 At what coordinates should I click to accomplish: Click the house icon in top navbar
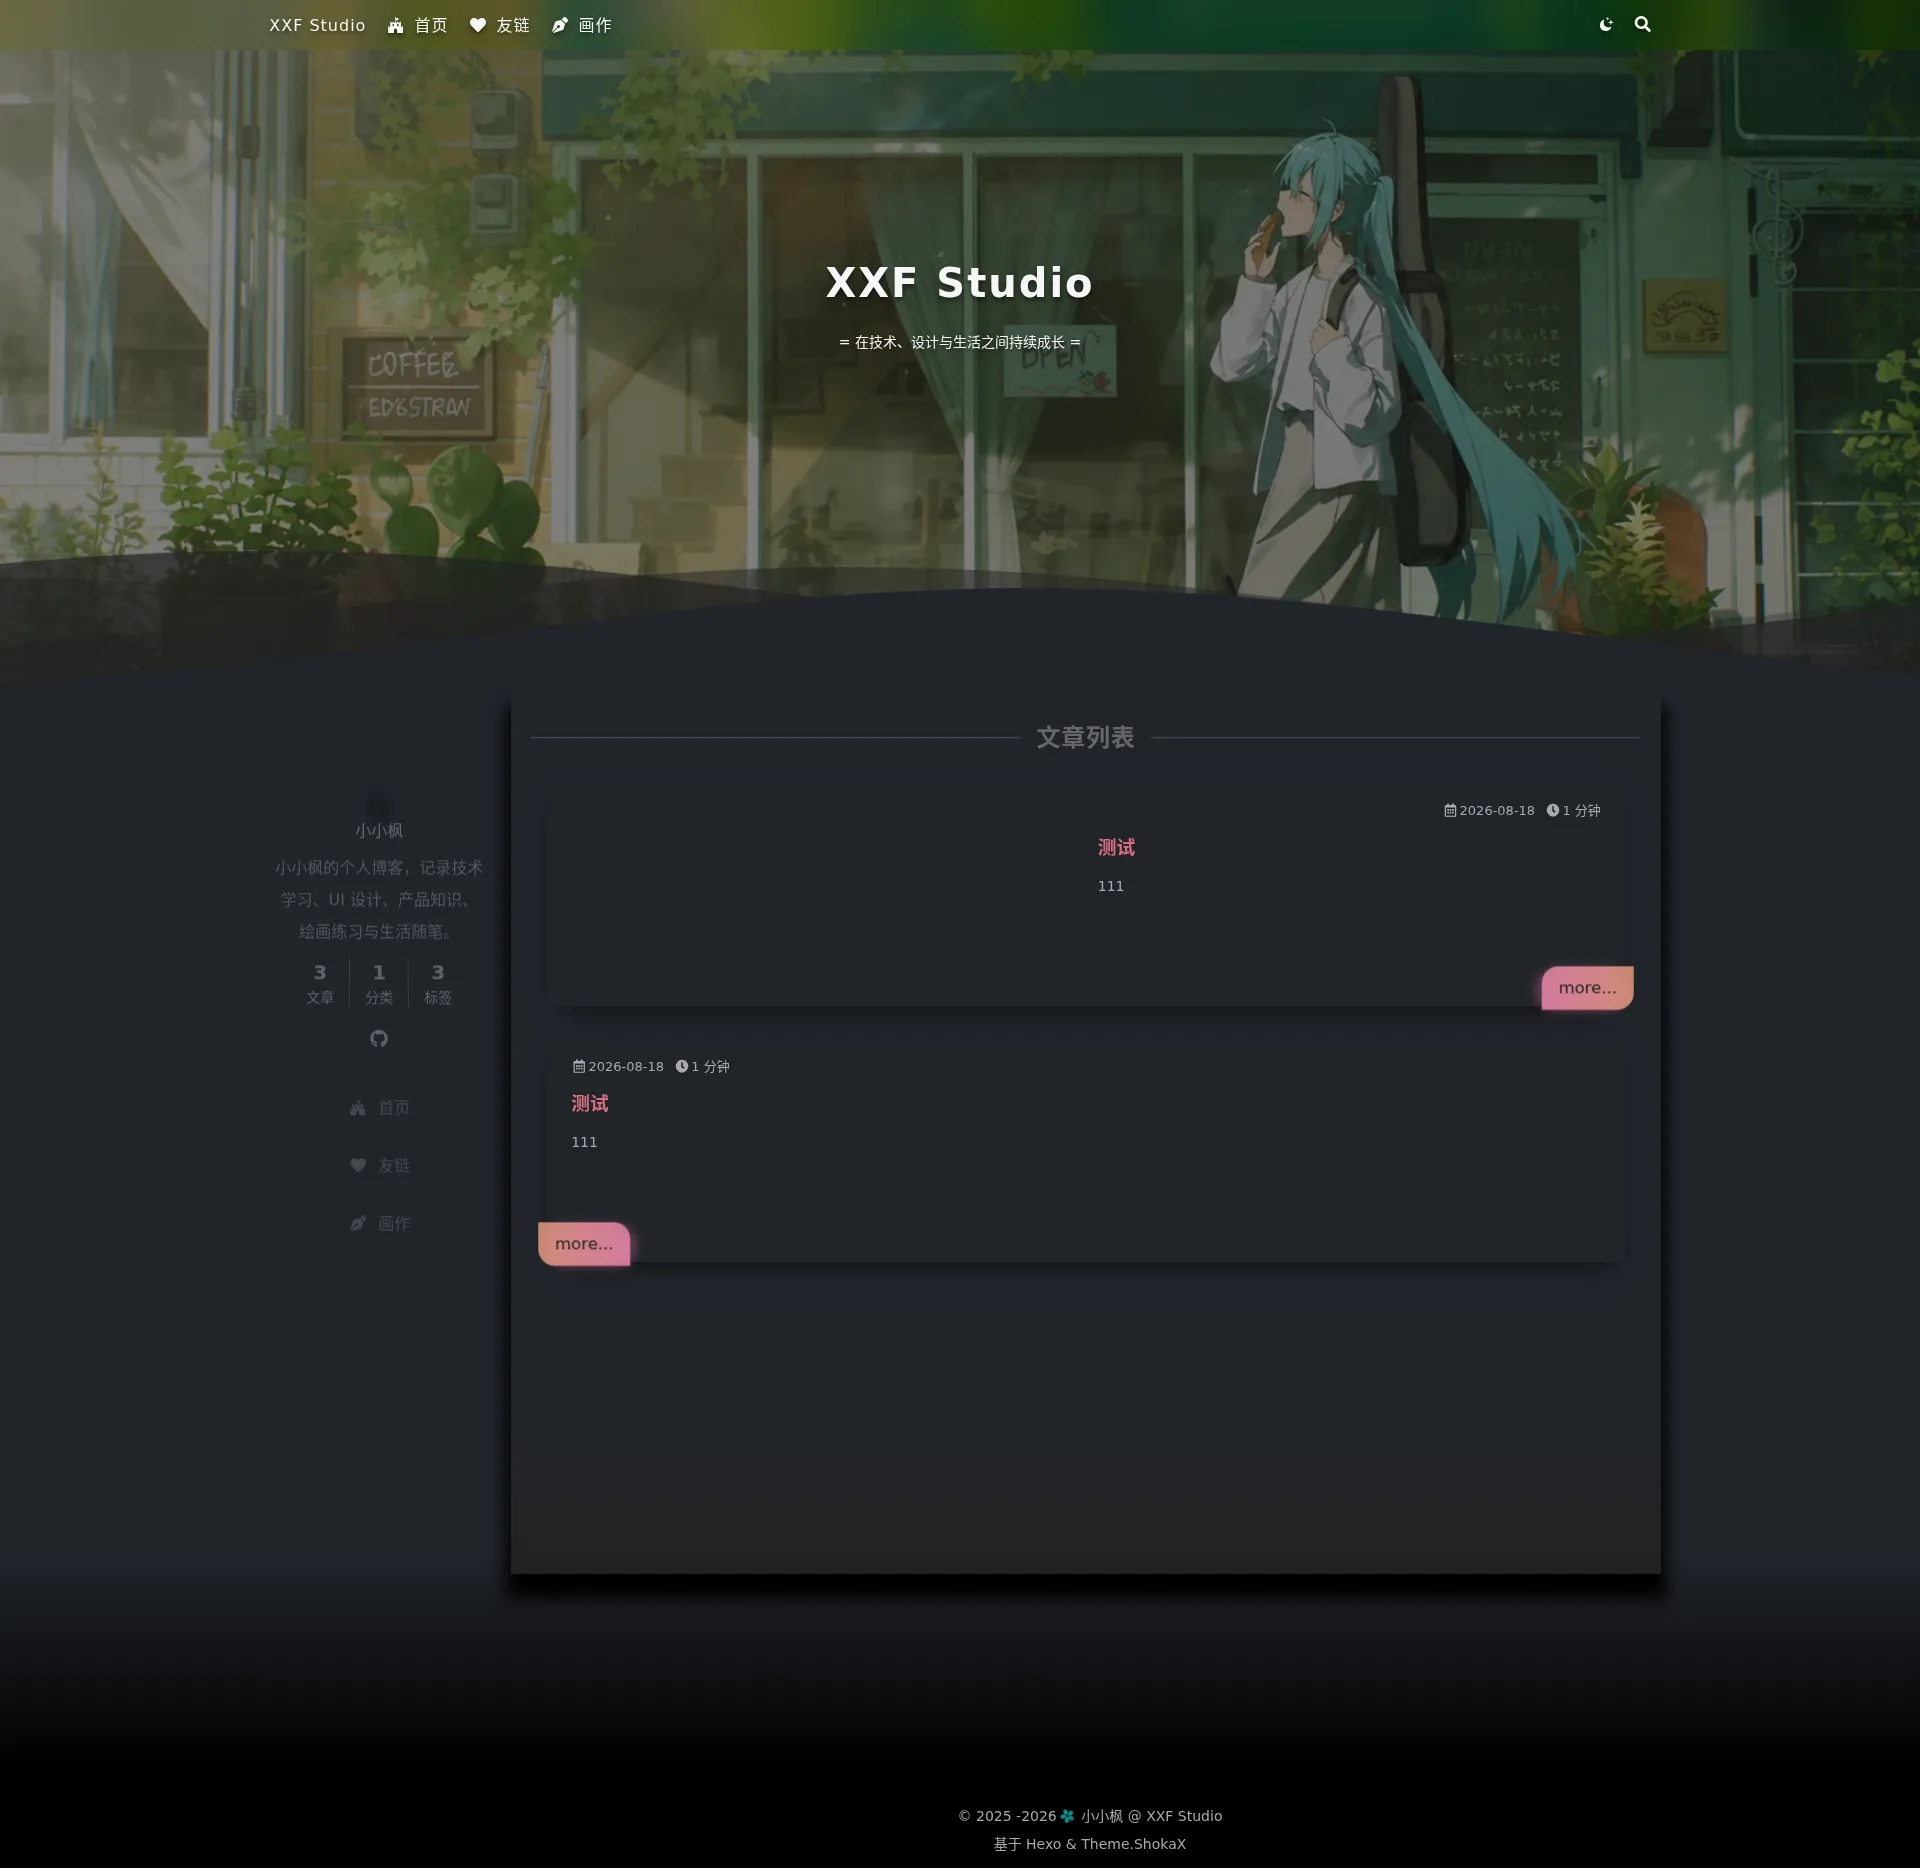(396, 25)
